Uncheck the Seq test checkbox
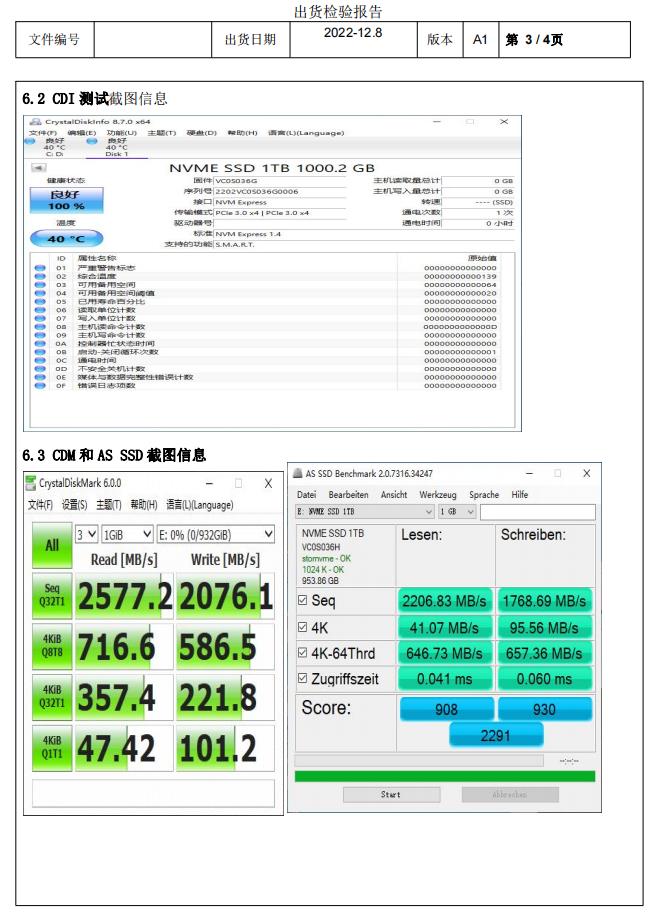Screen dimensions: 654x919 (304, 601)
